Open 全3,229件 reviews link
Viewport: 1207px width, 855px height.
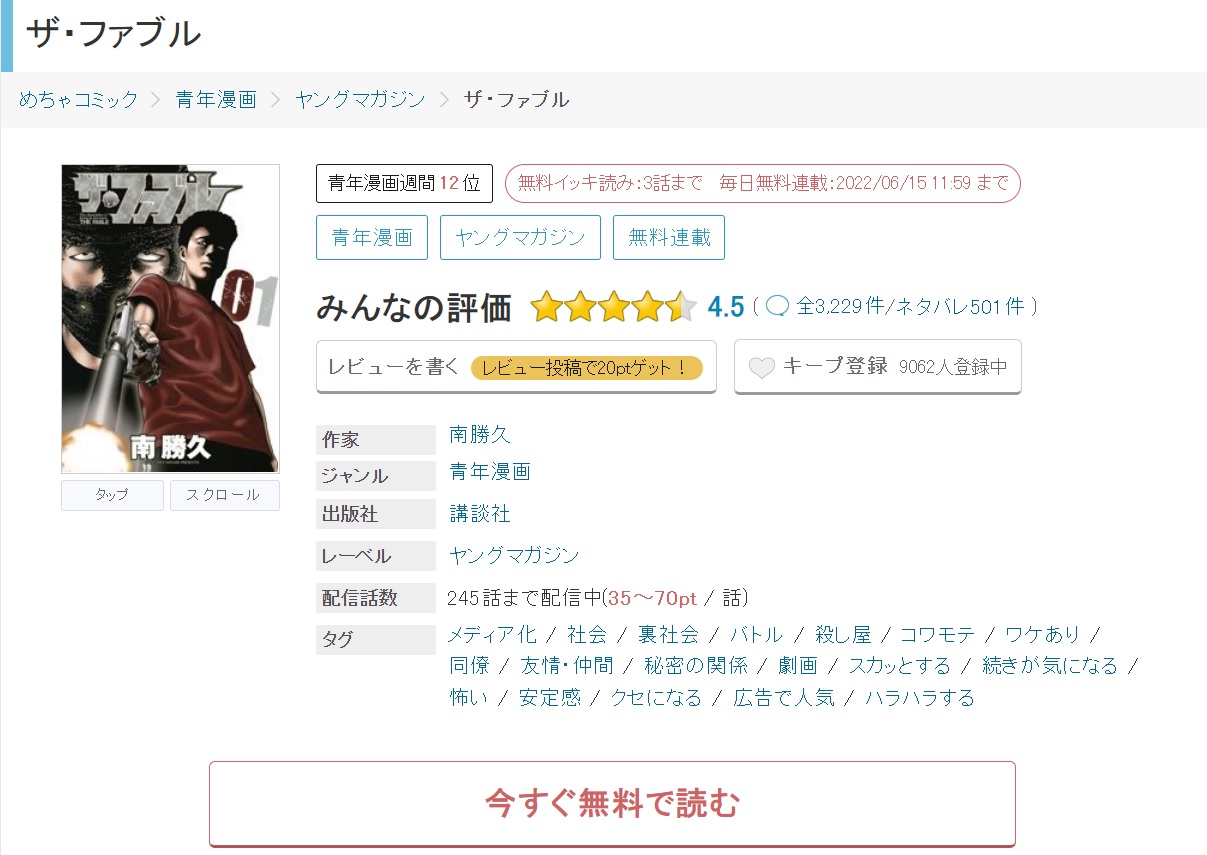(x=840, y=307)
